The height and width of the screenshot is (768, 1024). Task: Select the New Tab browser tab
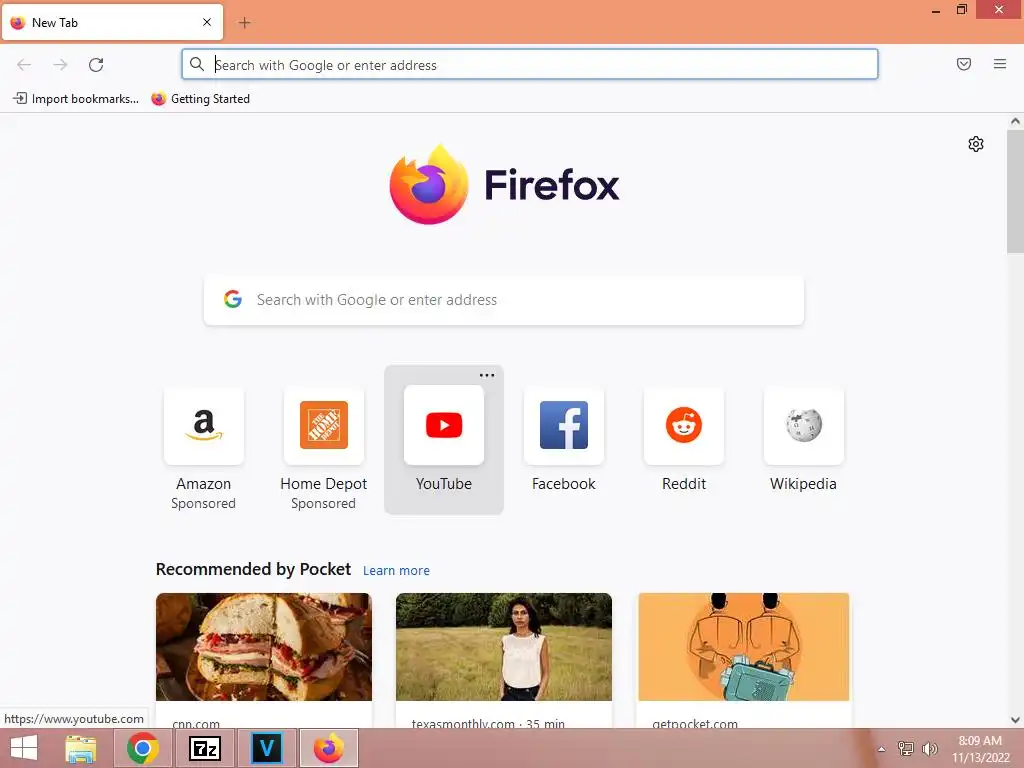(x=112, y=22)
